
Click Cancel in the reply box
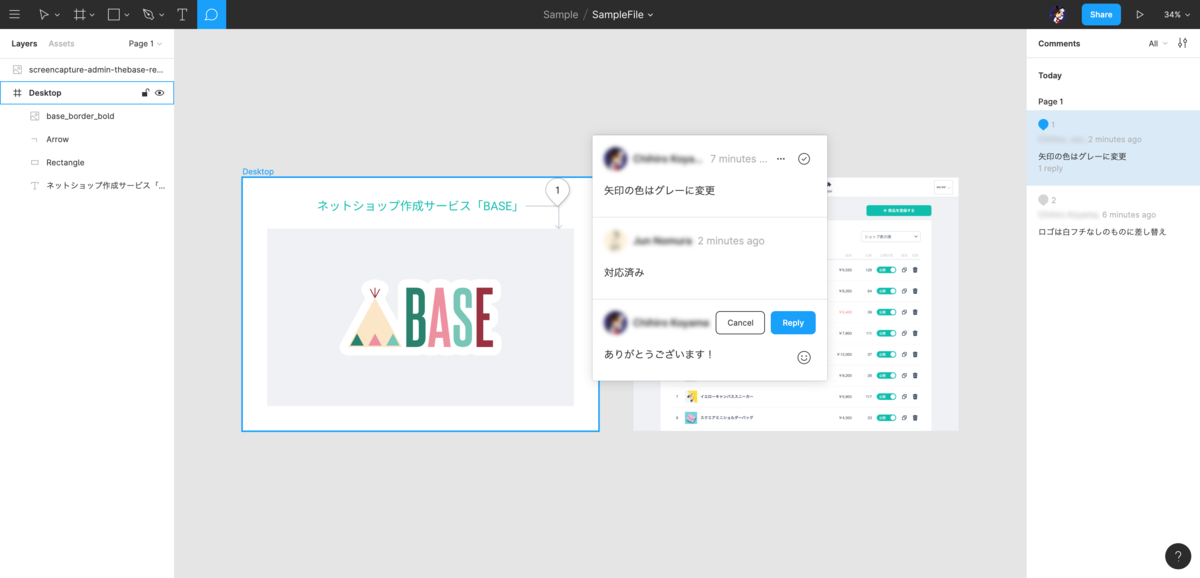(x=740, y=323)
